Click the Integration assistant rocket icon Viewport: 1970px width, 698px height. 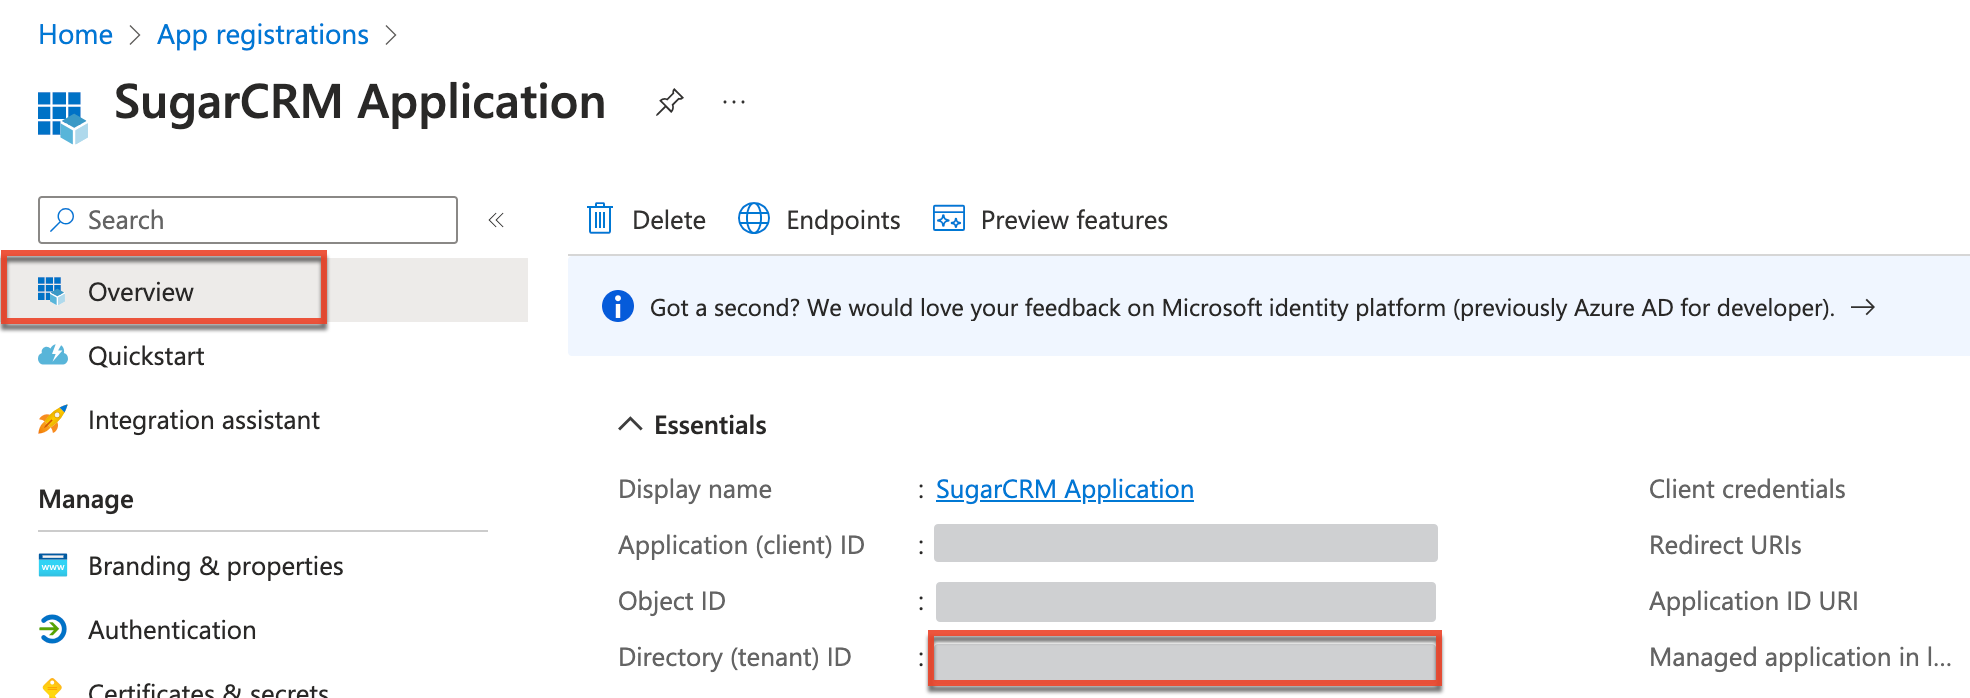click(x=53, y=419)
